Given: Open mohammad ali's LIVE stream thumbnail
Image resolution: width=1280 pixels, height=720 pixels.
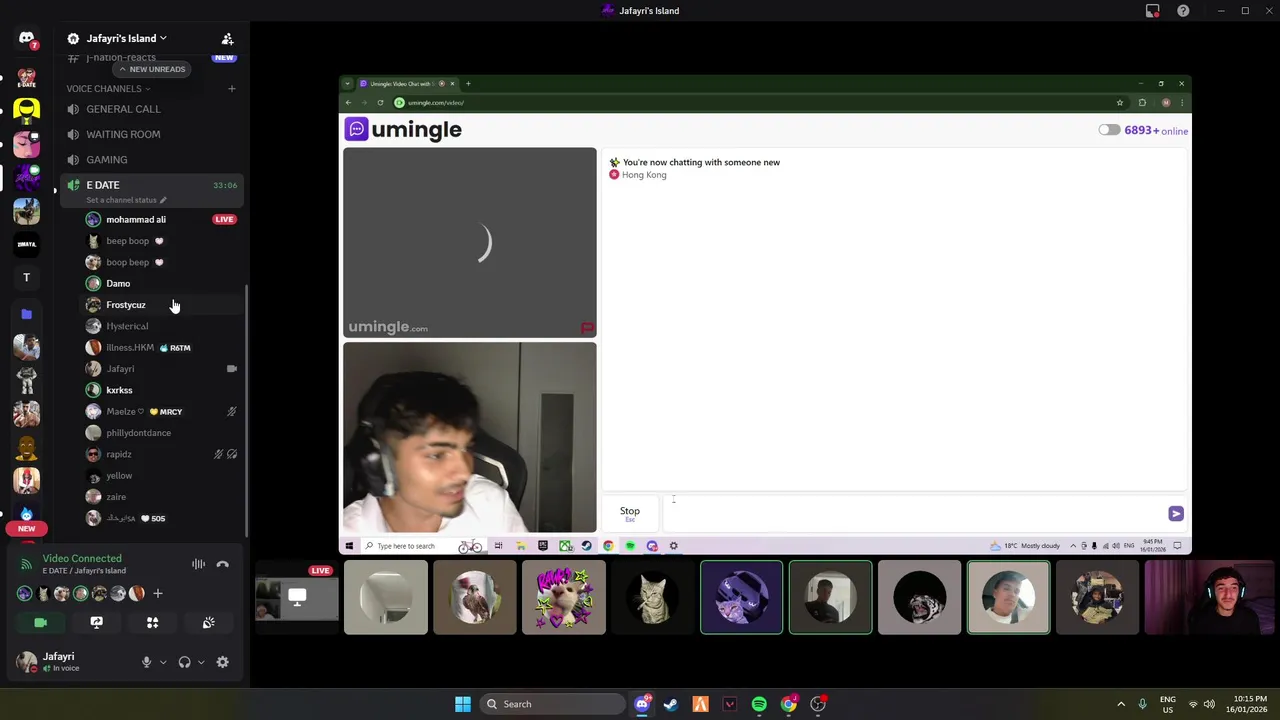Looking at the screenshot, I should 296,598.
